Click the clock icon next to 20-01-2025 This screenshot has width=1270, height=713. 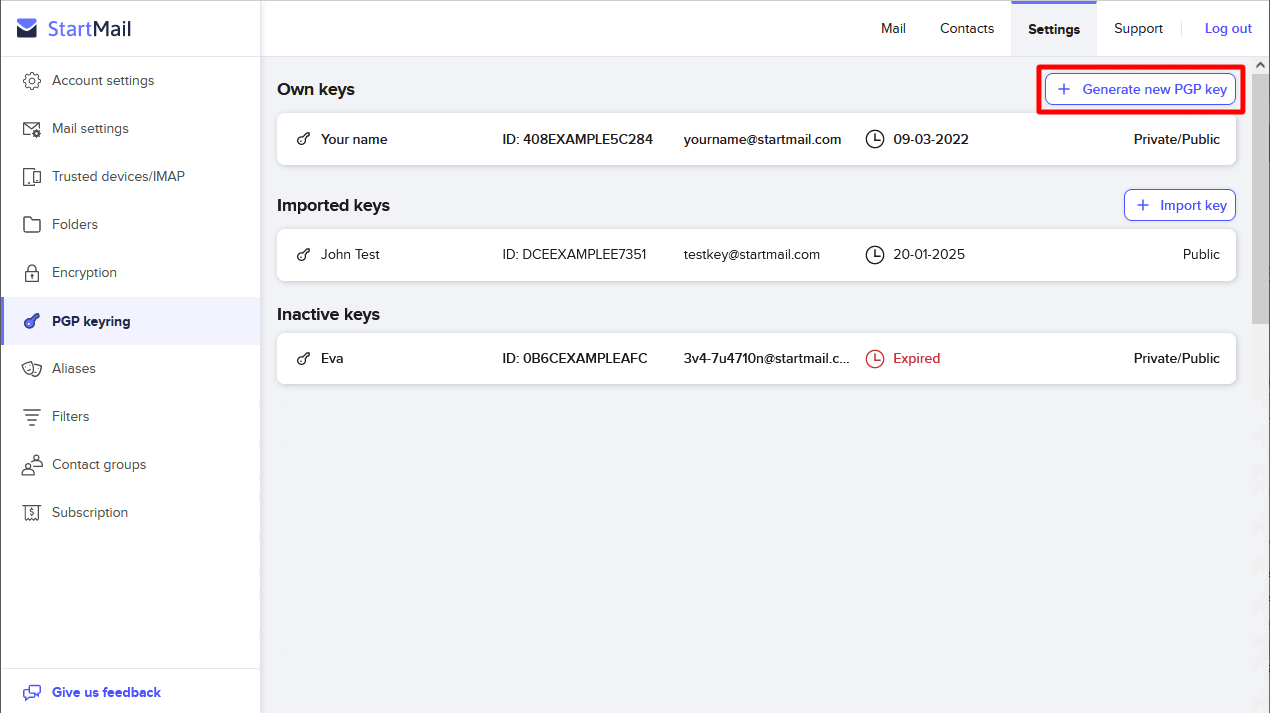[875, 255]
